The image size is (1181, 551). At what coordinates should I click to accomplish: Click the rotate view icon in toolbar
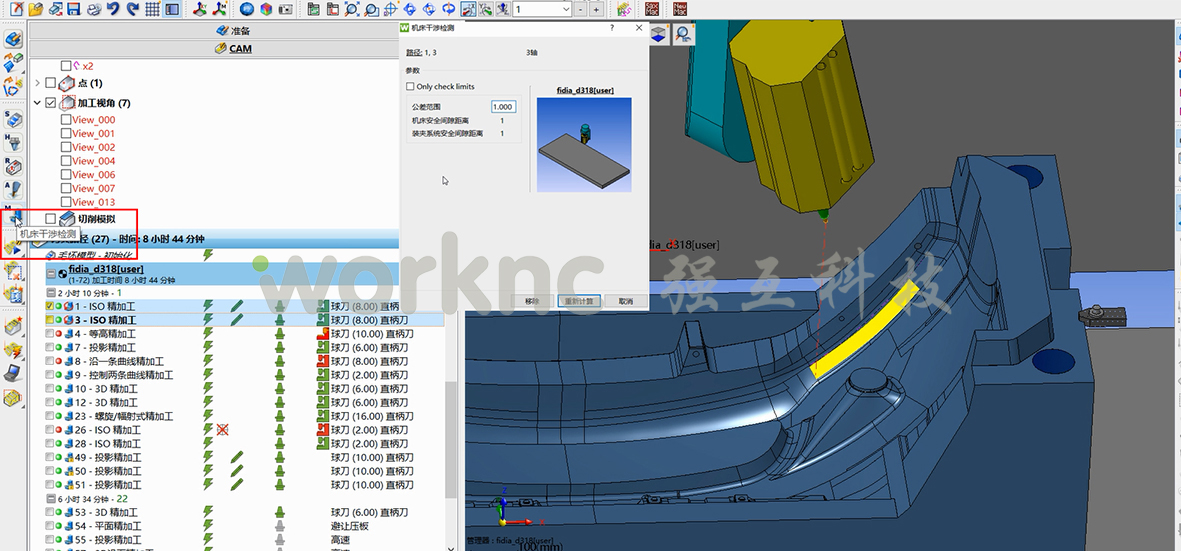[x=448, y=10]
